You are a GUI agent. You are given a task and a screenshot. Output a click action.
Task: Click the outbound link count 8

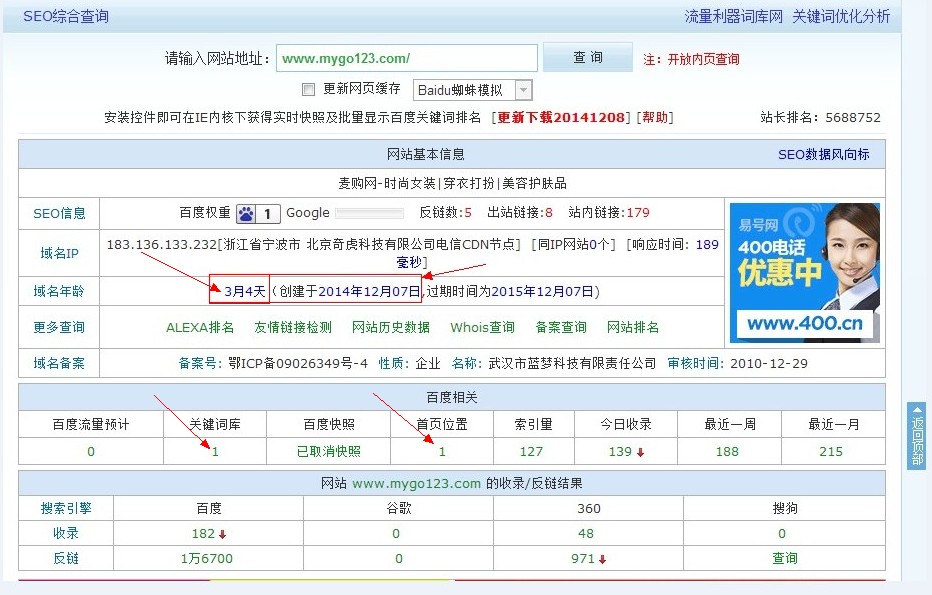(x=549, y=213)
